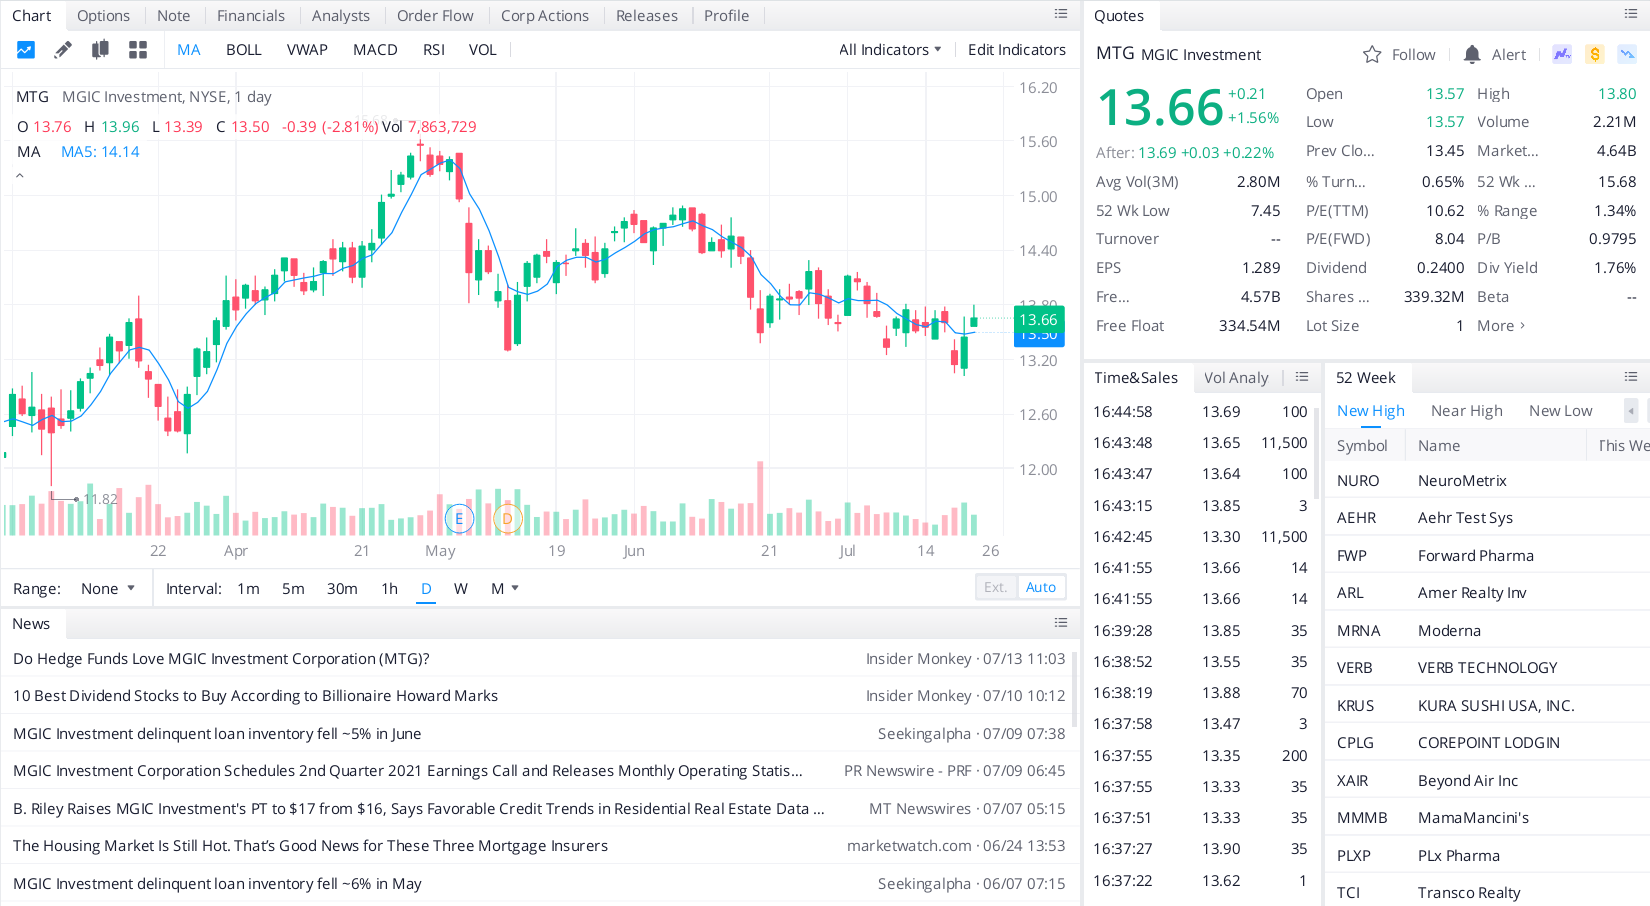Open the Time&Sales panel menu icon
The image size is (1650, 906).
pyautogui.click(x=1302, y=377)
